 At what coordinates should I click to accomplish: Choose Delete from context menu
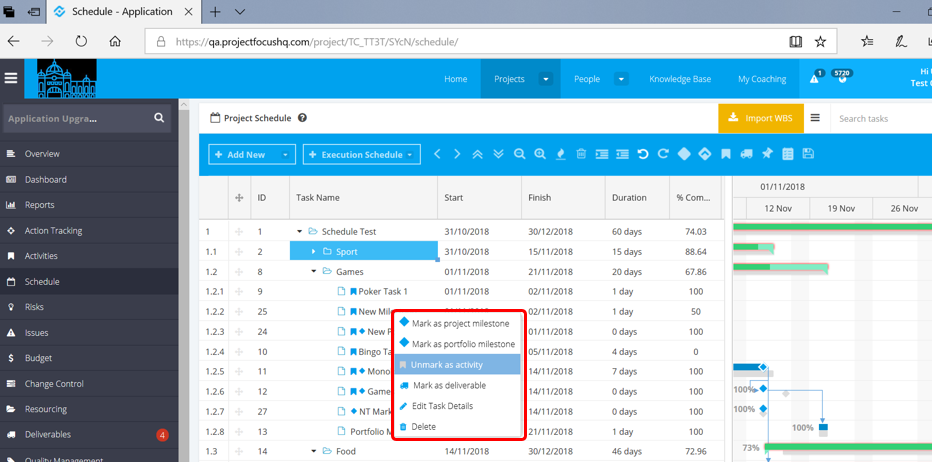(457, 426)
